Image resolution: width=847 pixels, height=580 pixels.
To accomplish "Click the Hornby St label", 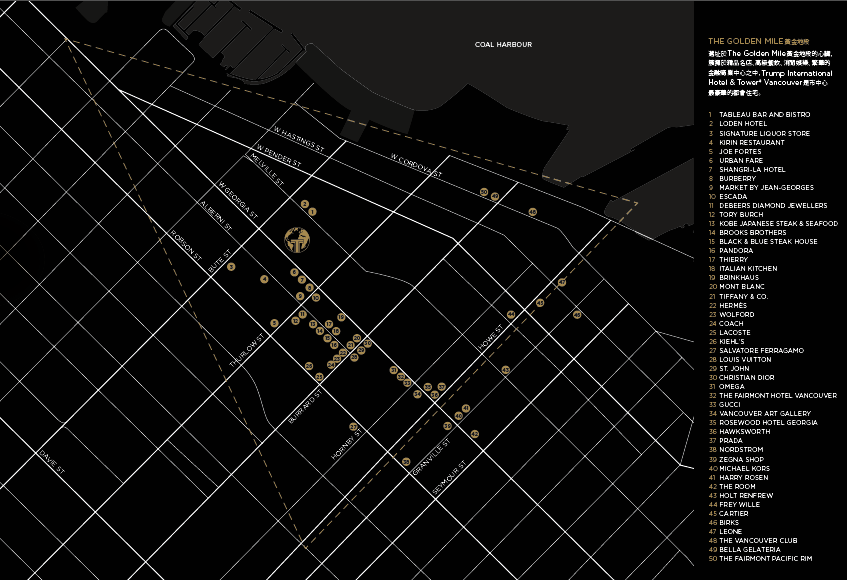I will [x=347, y=443].
